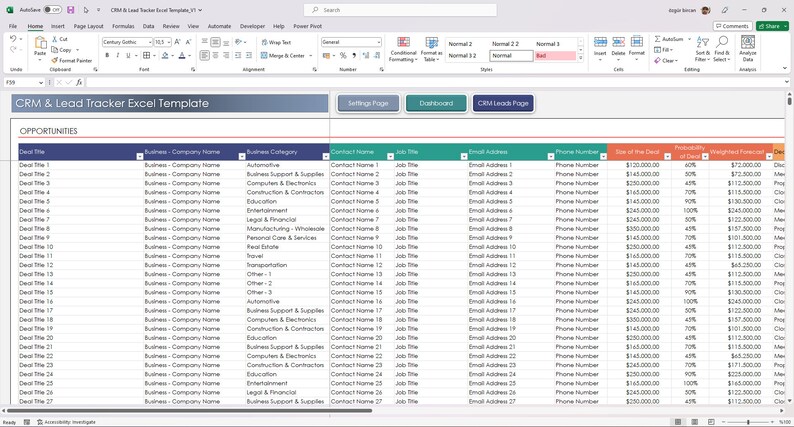Image resolution: width=794 pixels, height=427 pixels.
Task: Switch to the Data tab
Action: (x=148, y=26)
